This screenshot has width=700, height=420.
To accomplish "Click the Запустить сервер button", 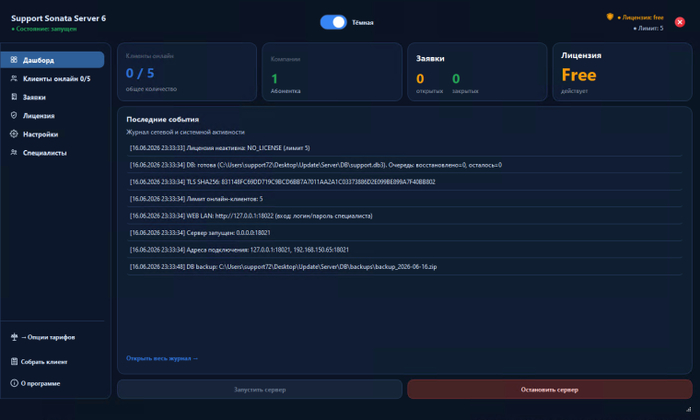I will [x=260, y=389].
